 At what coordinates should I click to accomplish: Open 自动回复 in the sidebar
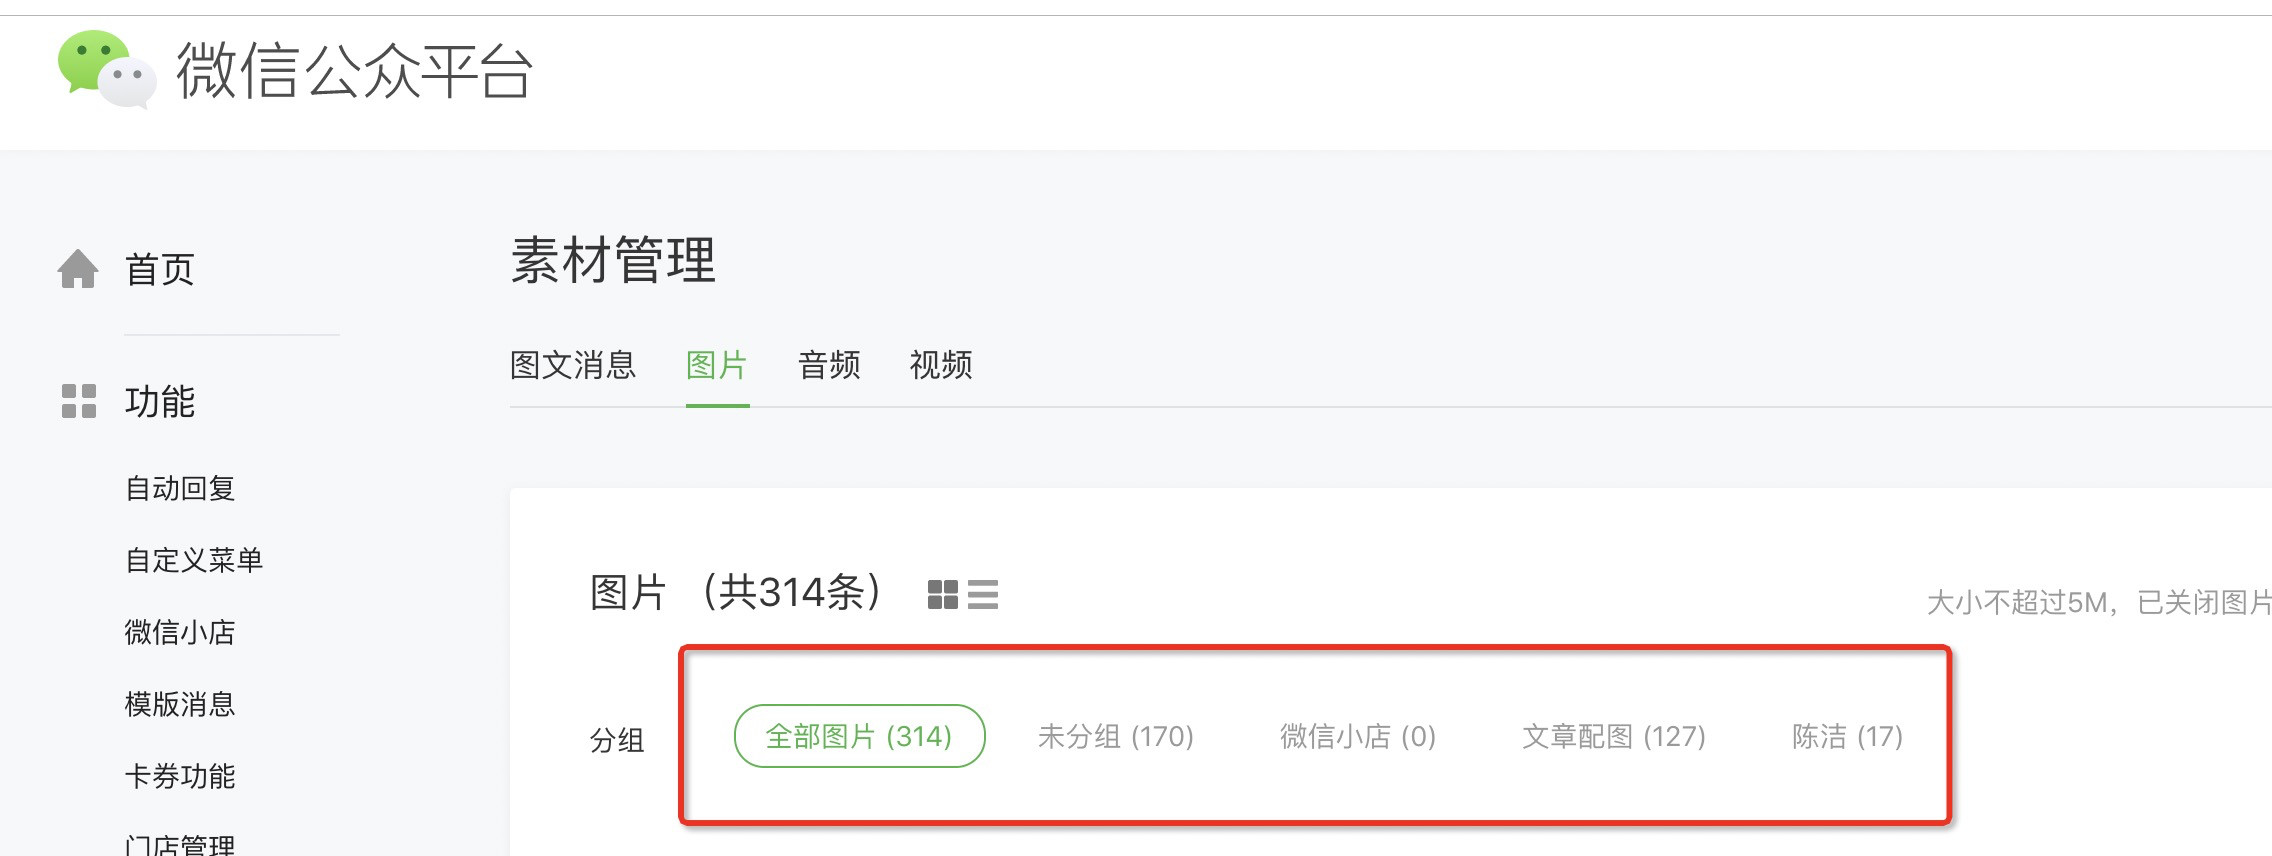[180, 488]
